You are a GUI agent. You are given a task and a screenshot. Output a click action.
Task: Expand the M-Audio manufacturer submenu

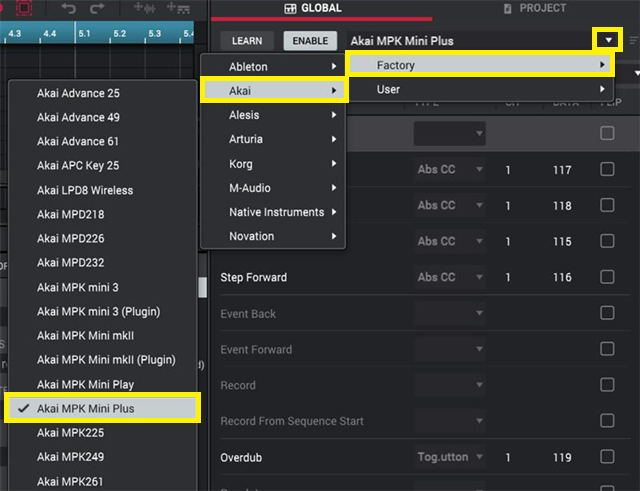coord(273,188)
